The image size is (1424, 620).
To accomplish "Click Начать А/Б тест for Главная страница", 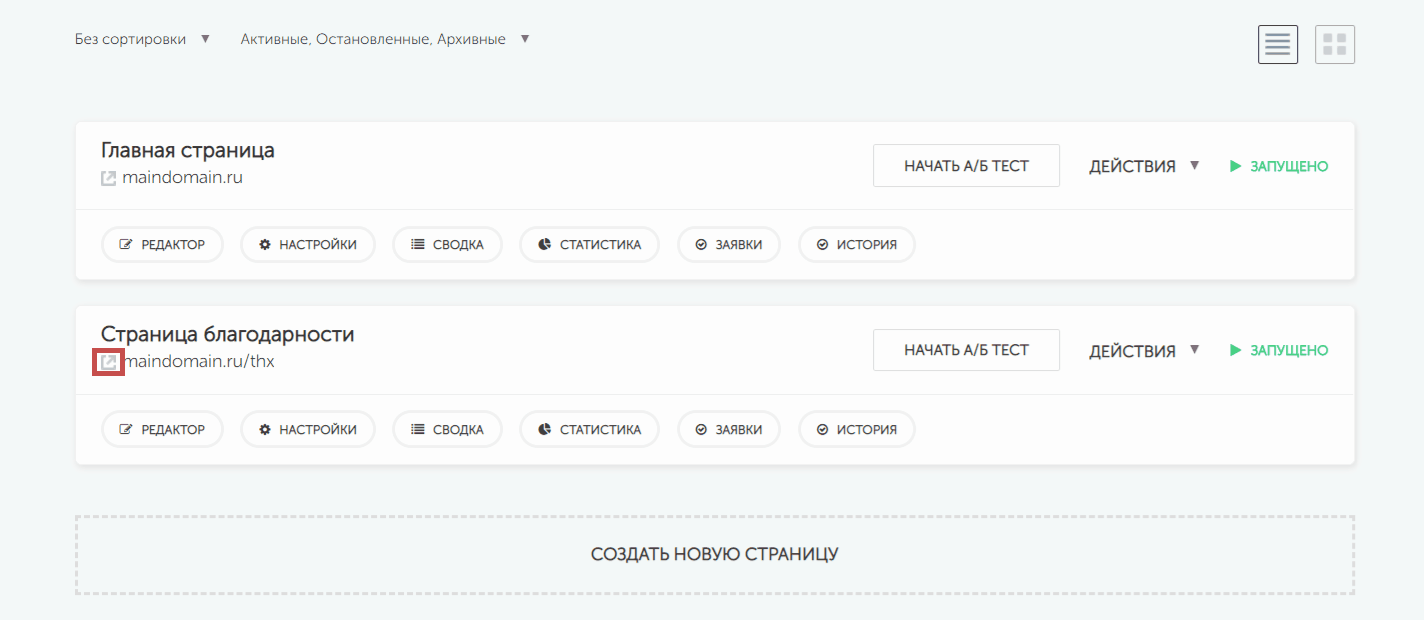I will pos(966,166).
